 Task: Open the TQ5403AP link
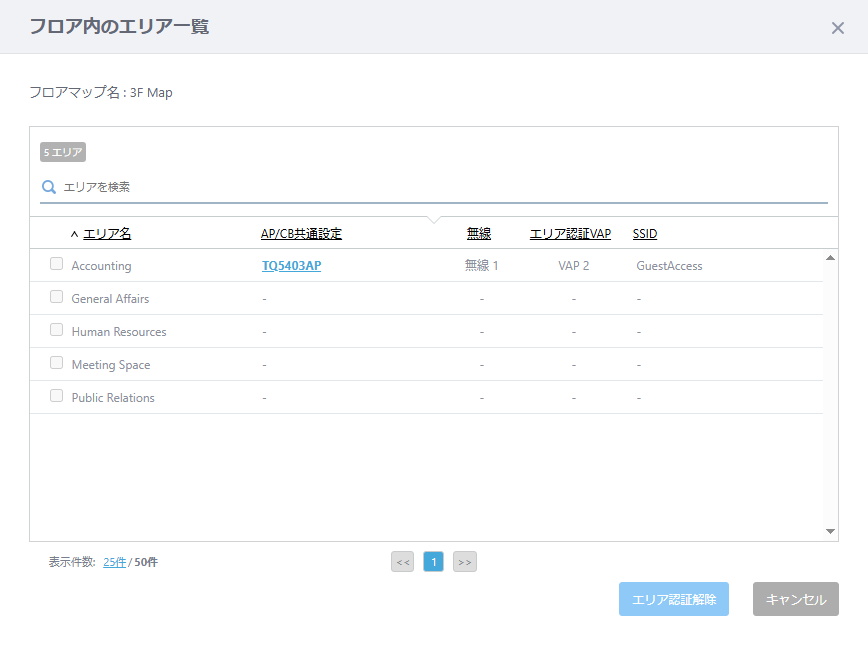point(291,266)
